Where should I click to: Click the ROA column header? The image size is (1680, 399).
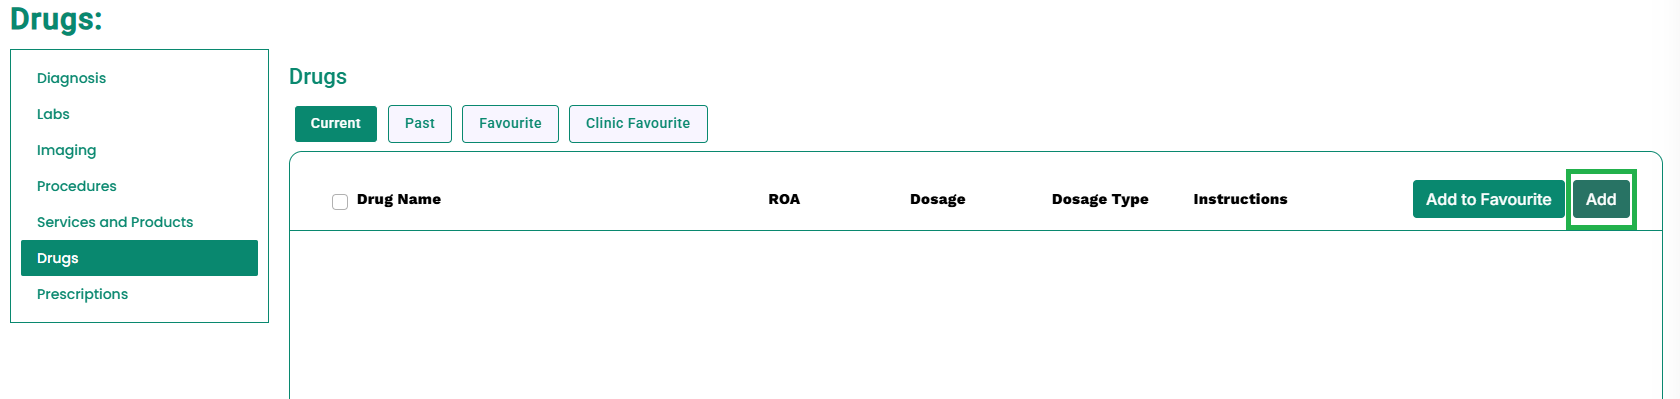coord(784,199)
